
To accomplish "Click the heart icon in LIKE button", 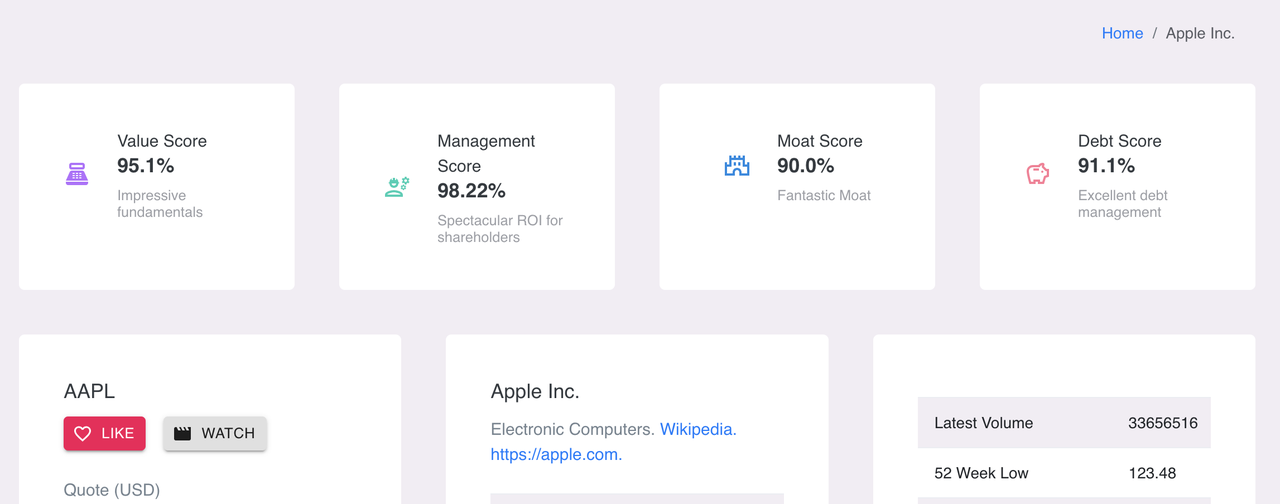I will (83, 434).
